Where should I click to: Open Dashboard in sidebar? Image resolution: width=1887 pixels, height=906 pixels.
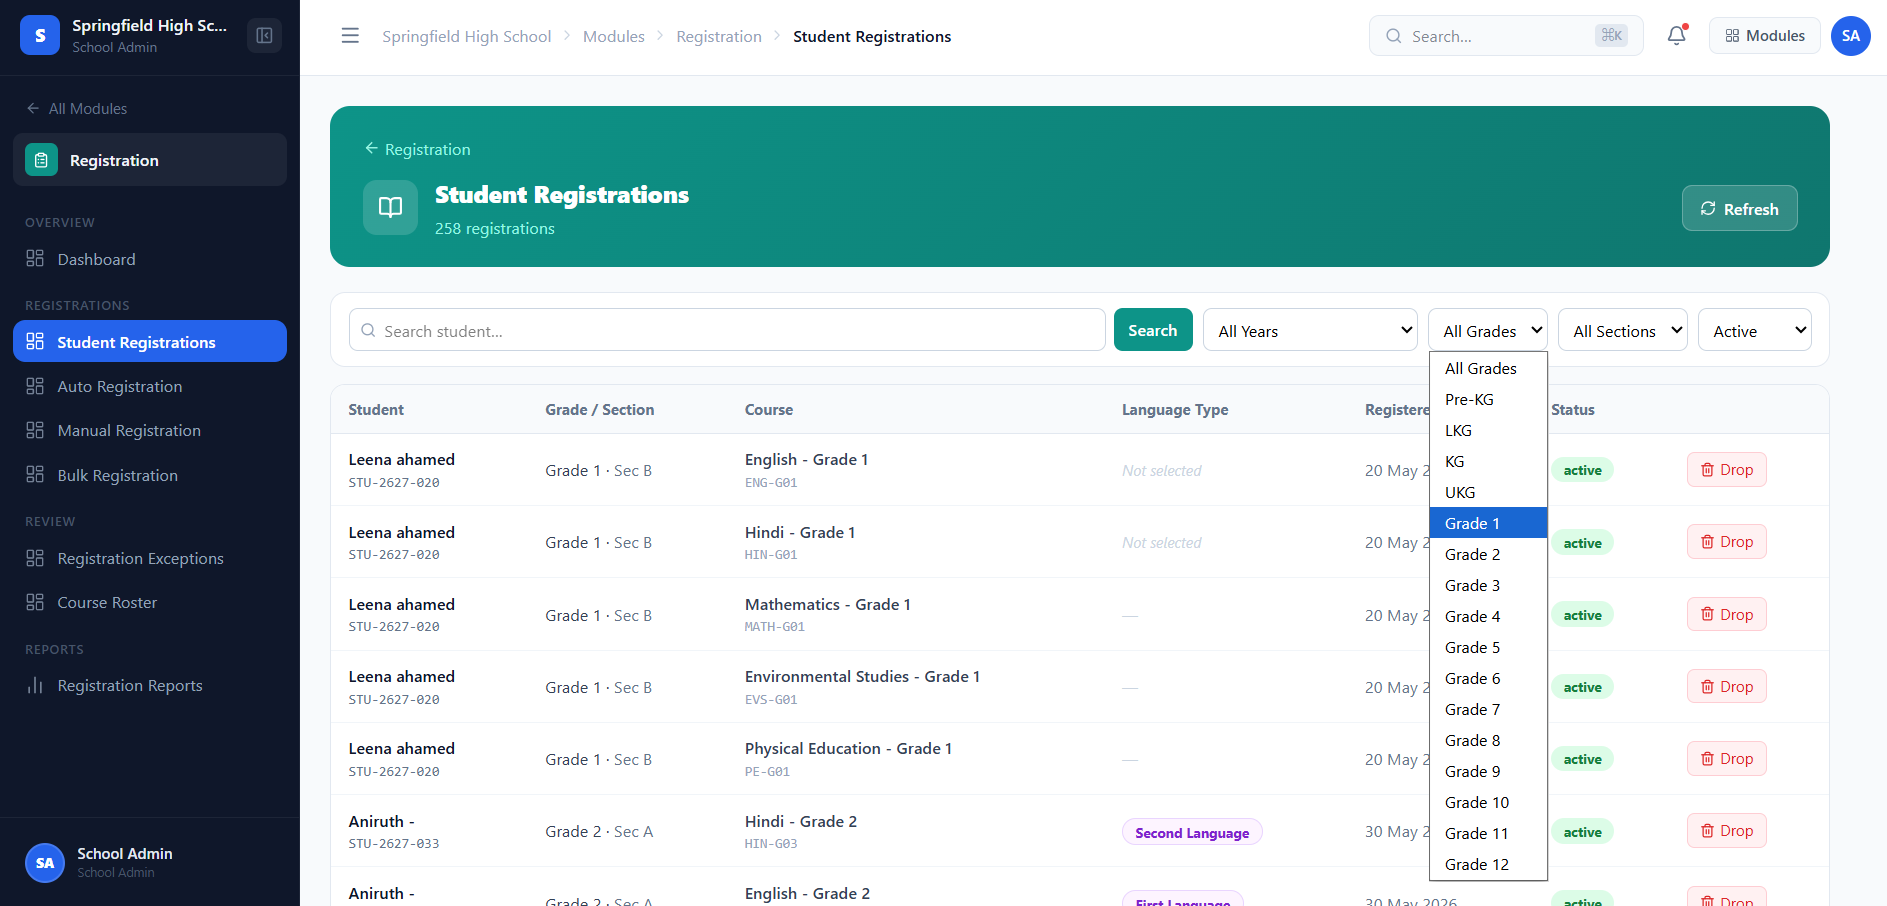(x=150, y=259)
